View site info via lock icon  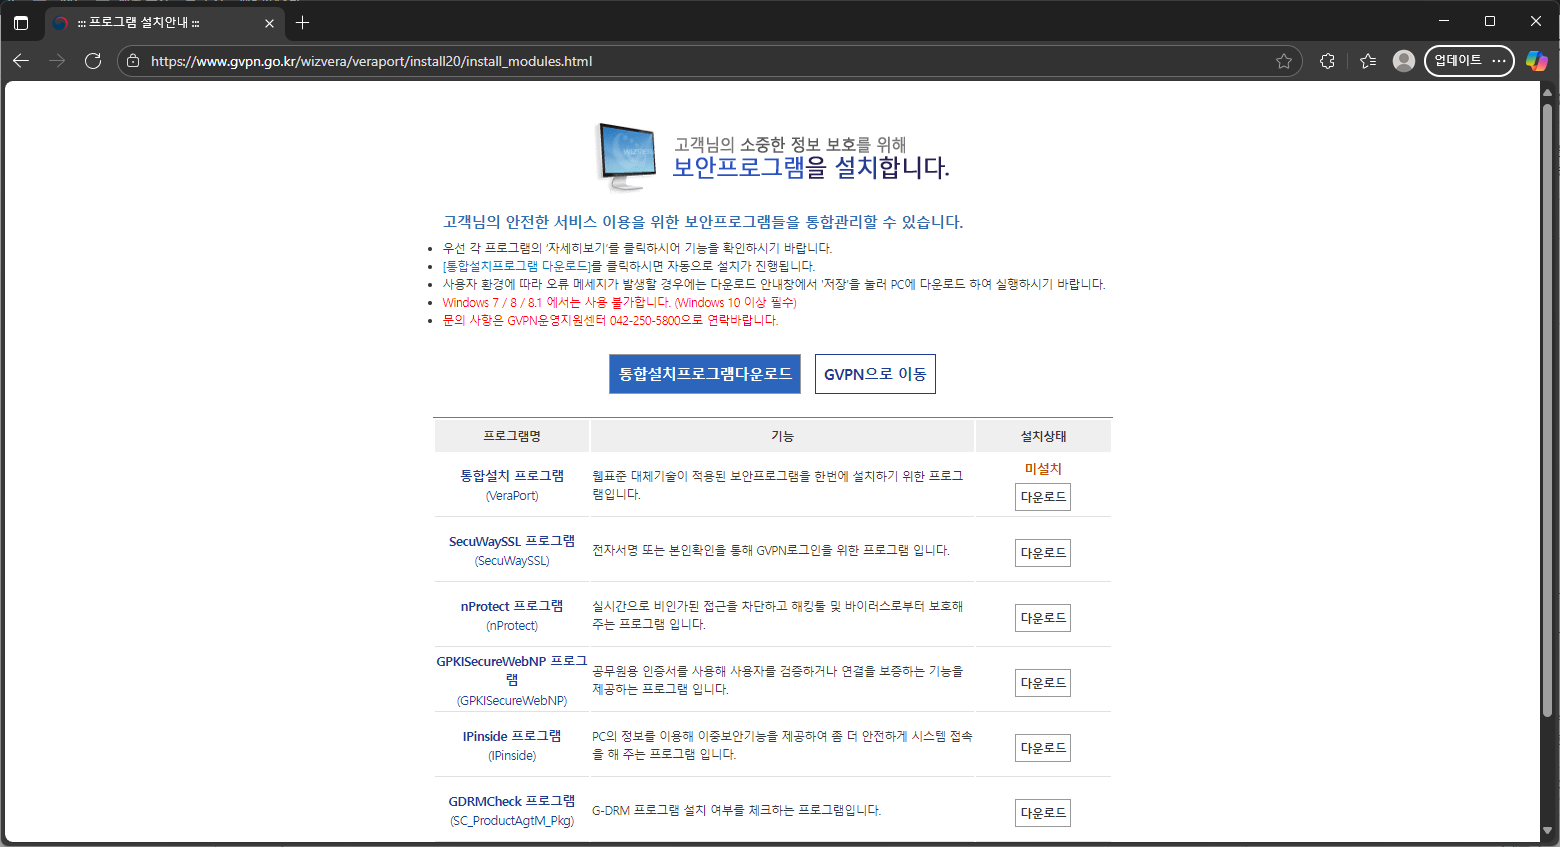point(133,61)
